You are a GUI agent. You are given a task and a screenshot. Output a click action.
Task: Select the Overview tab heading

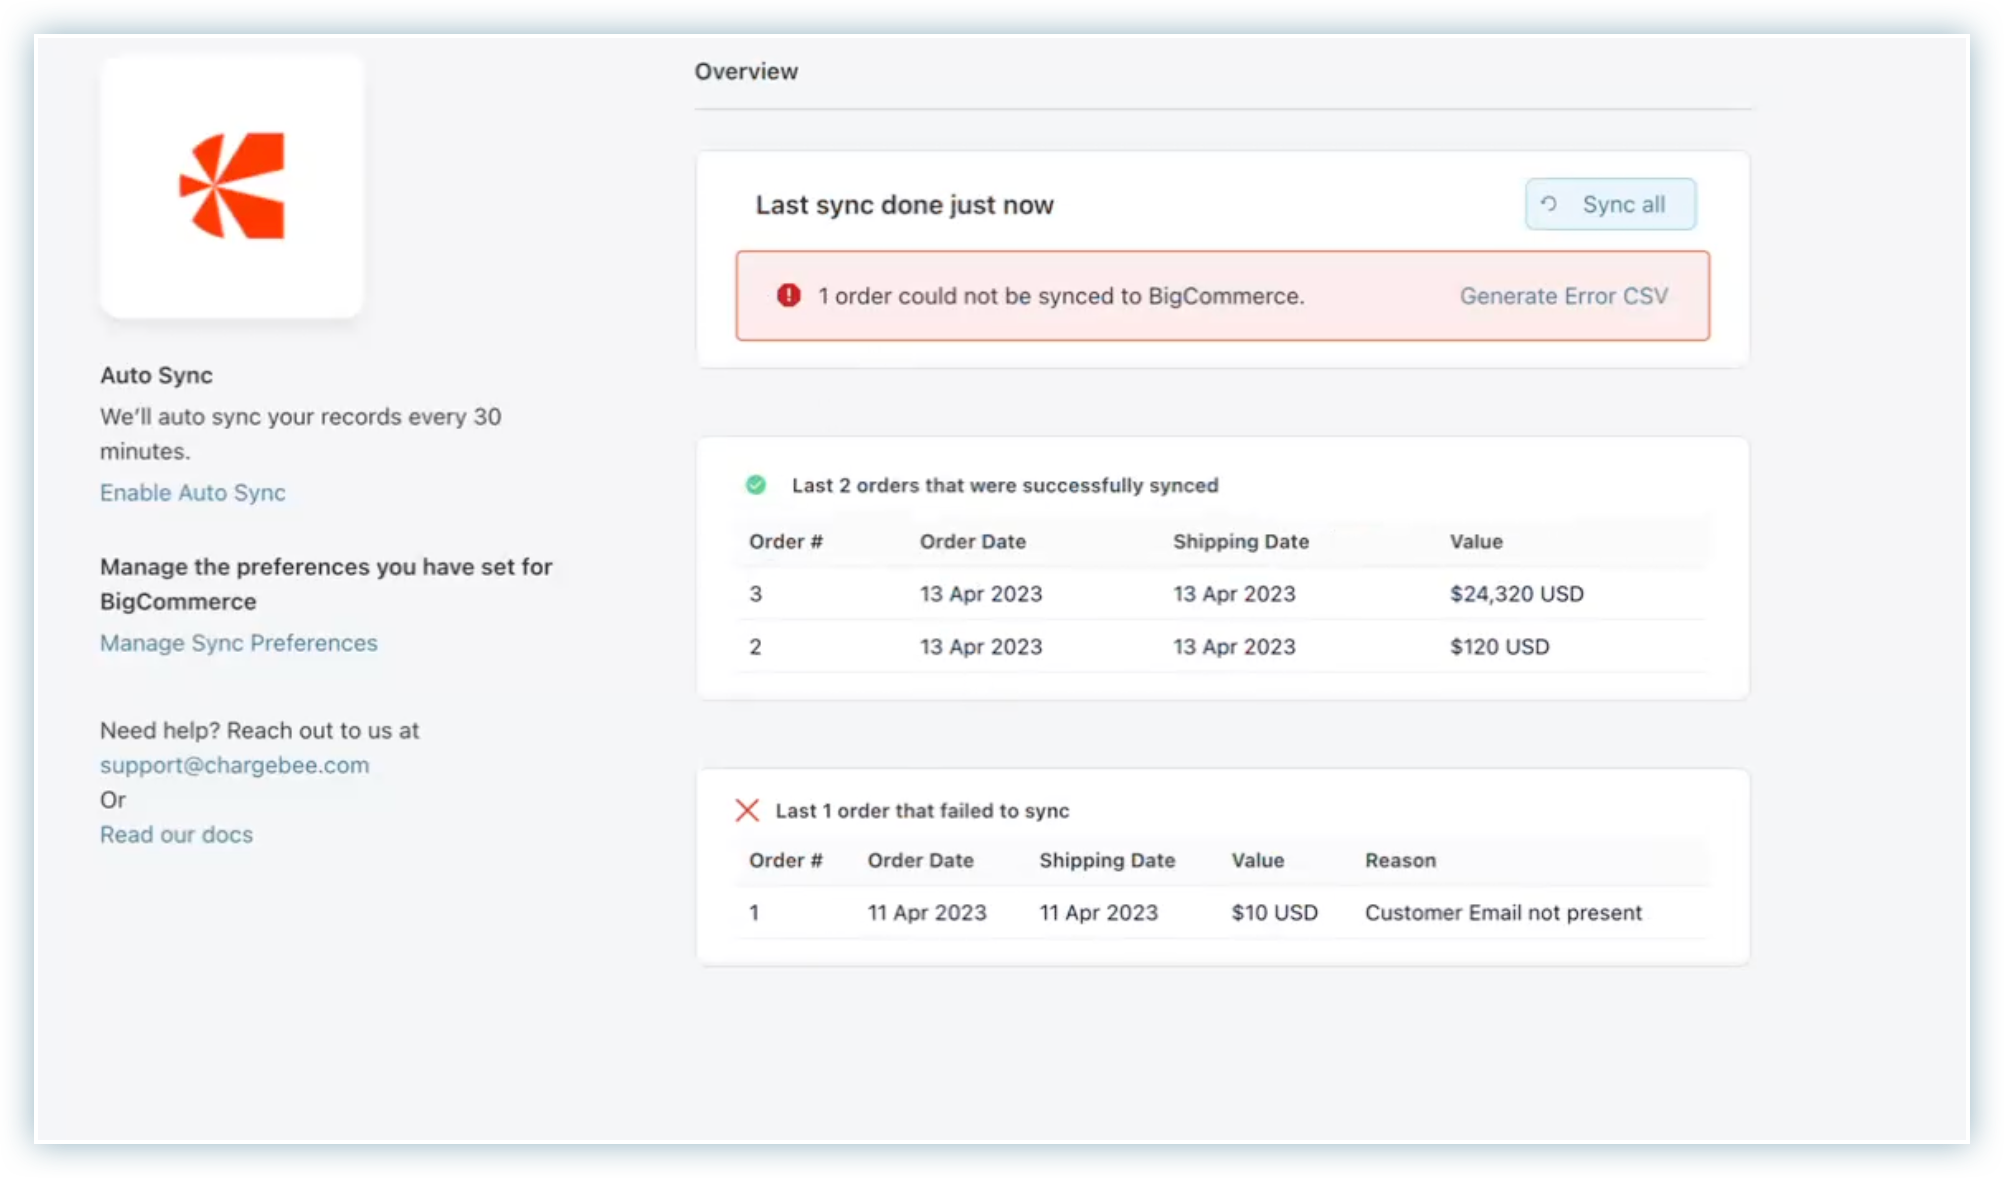click(x=746, y=71)
